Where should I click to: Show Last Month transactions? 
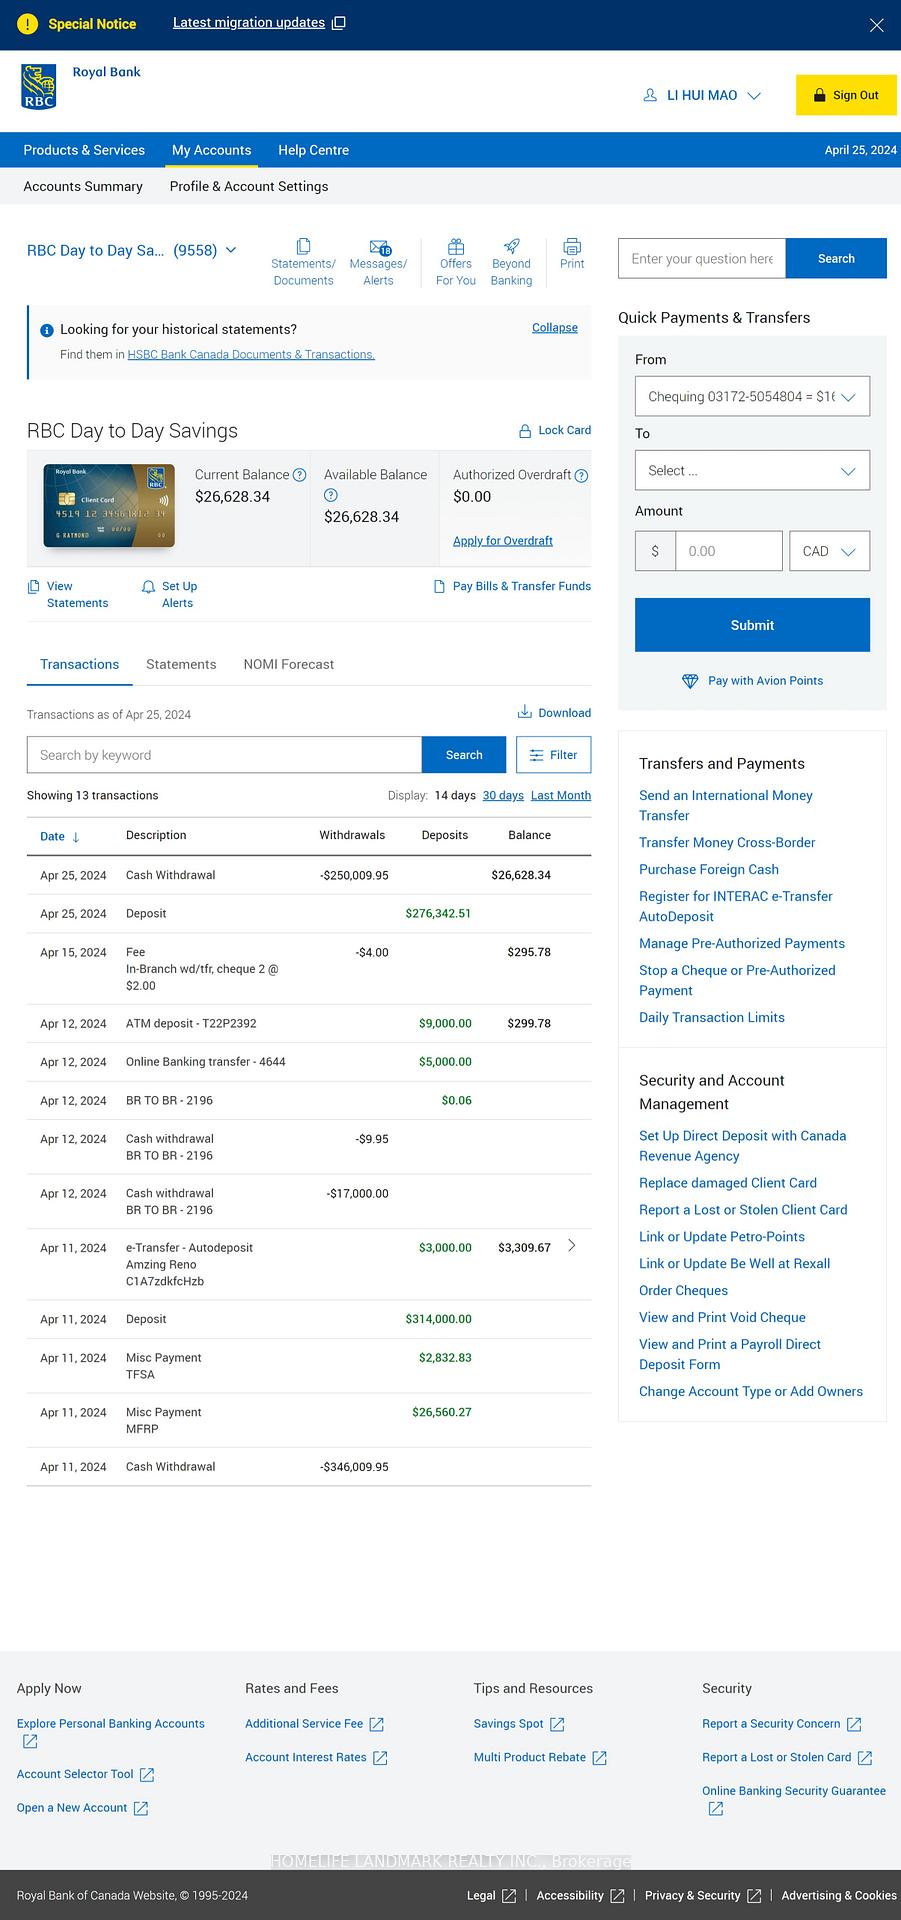click(561, 796)
